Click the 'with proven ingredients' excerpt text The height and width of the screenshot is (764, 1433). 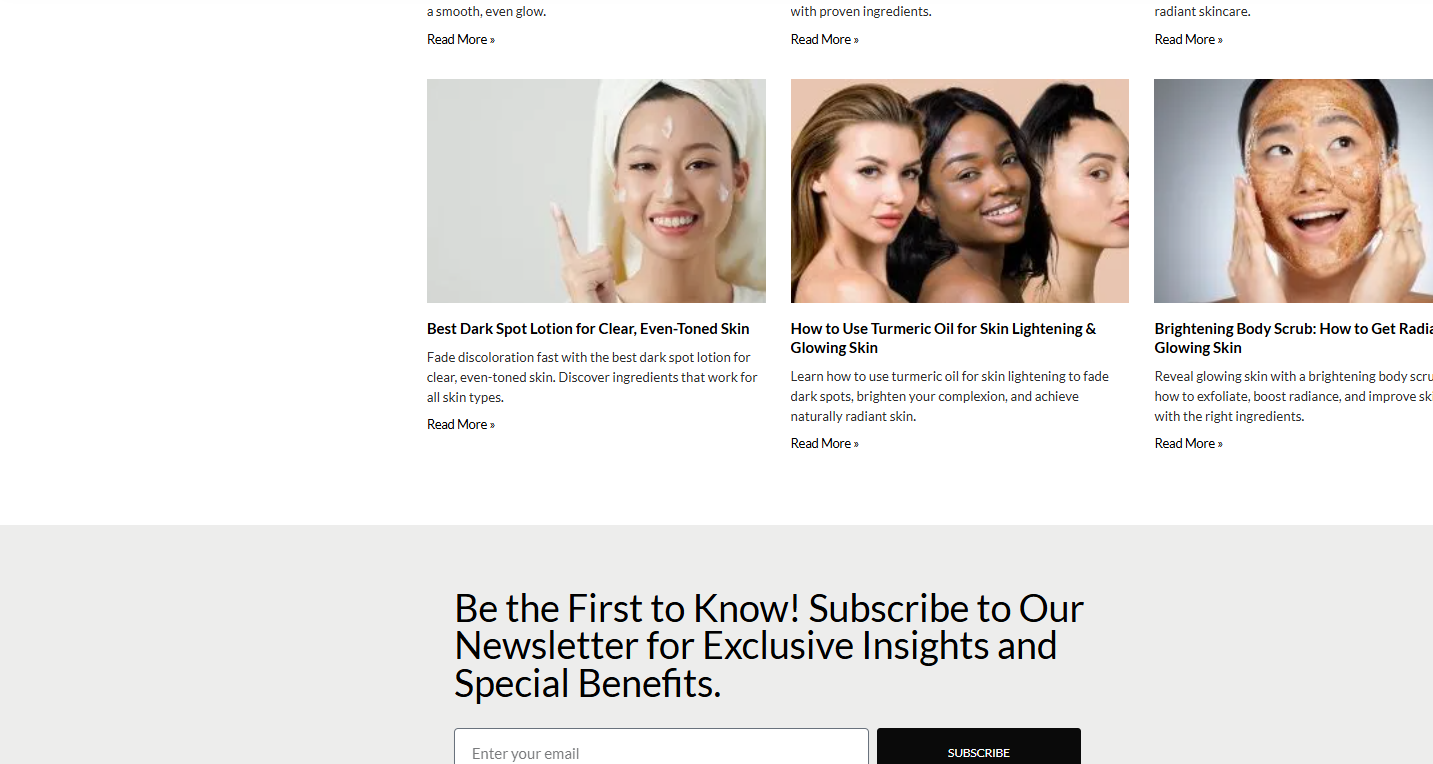coord(861,11)
